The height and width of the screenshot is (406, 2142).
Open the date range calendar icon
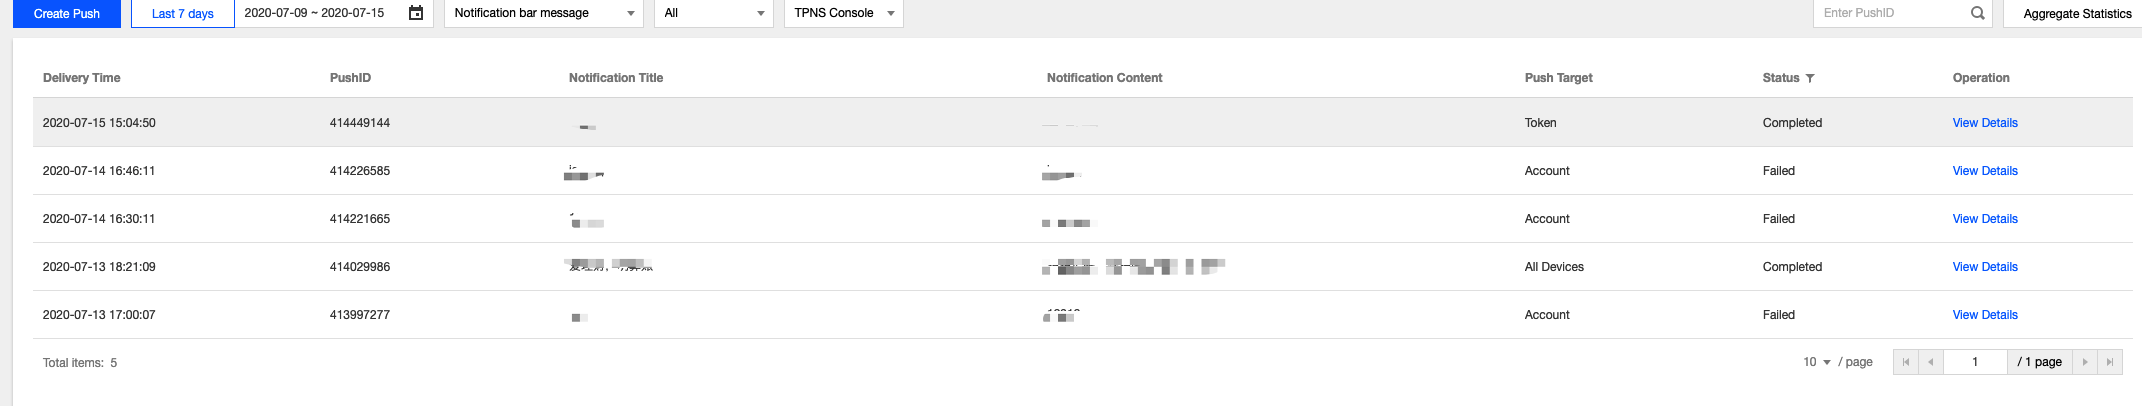coord(416,13)
